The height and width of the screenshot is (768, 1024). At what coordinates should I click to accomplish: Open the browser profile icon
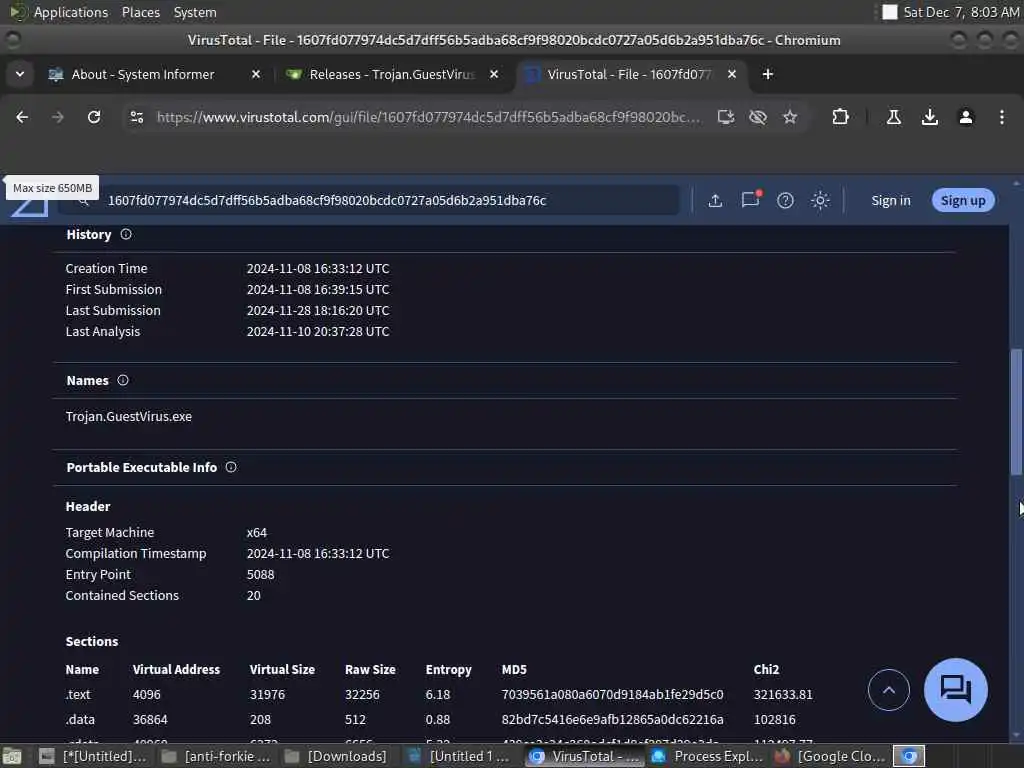click(x=966, y=117)
